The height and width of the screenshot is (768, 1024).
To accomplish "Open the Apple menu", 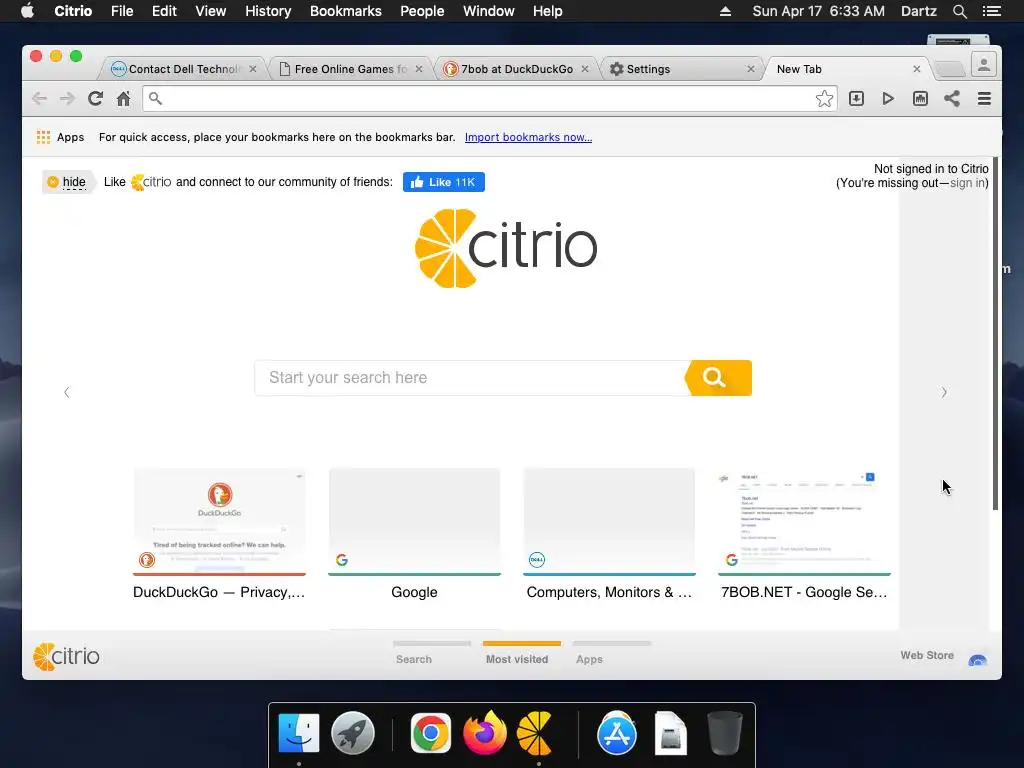I will click(x=27, y=11).
